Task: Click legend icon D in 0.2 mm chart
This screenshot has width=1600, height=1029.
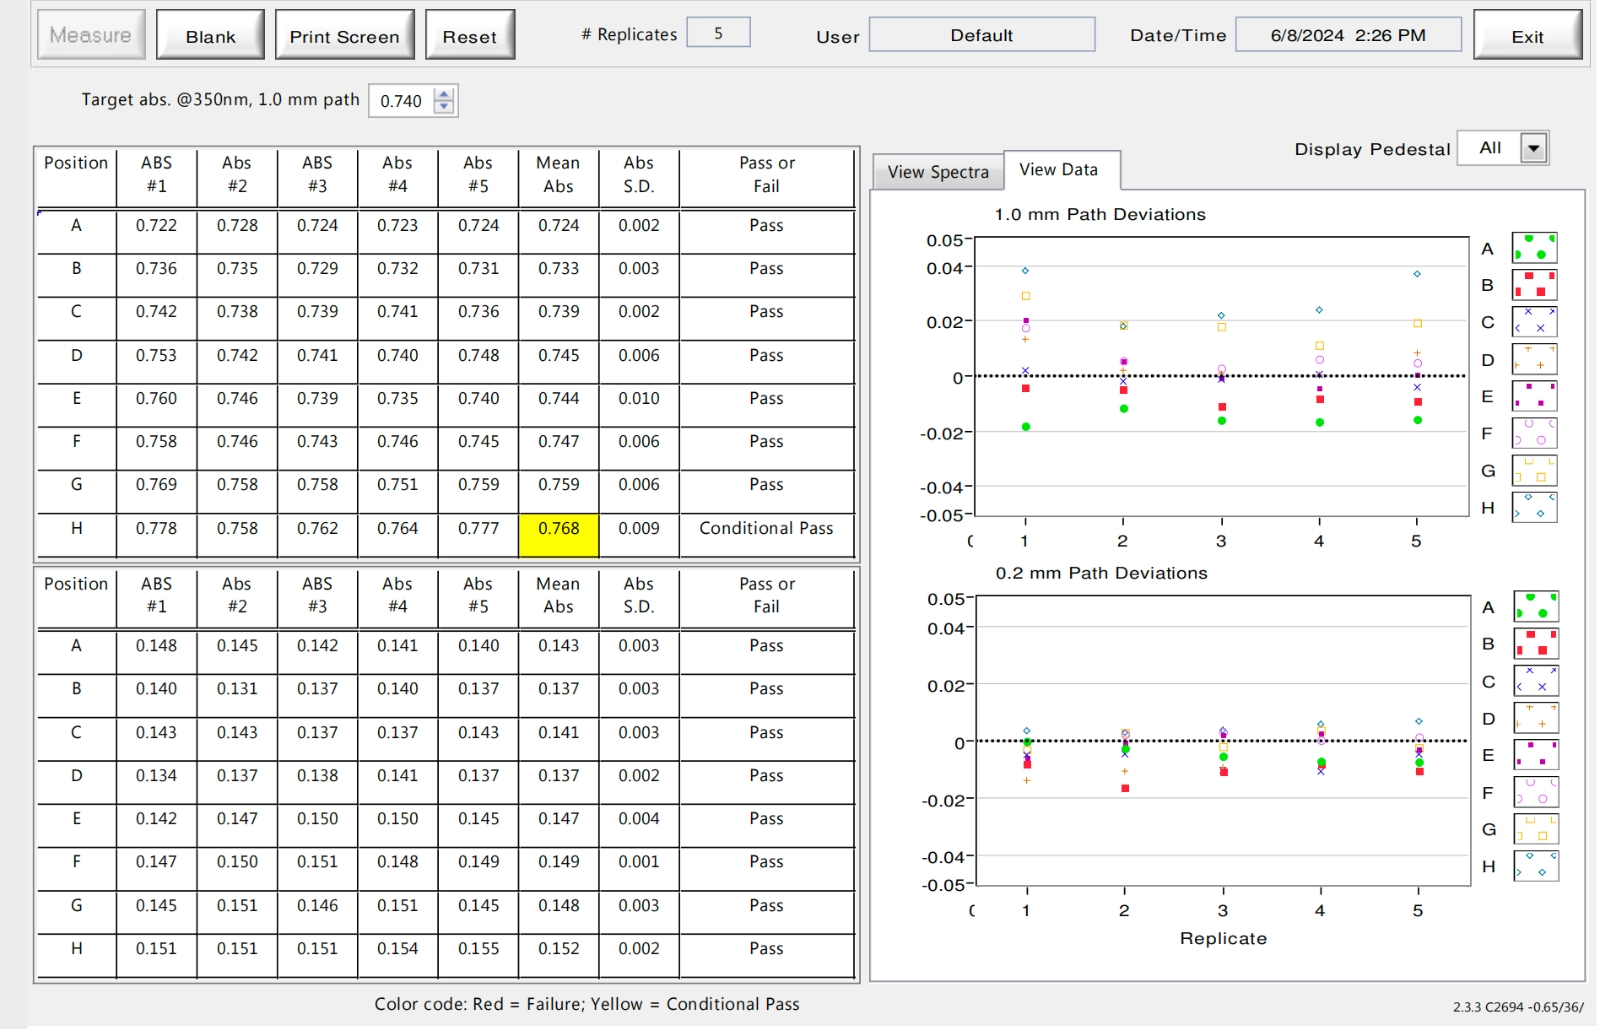Action: click(x=1535, y=718)
